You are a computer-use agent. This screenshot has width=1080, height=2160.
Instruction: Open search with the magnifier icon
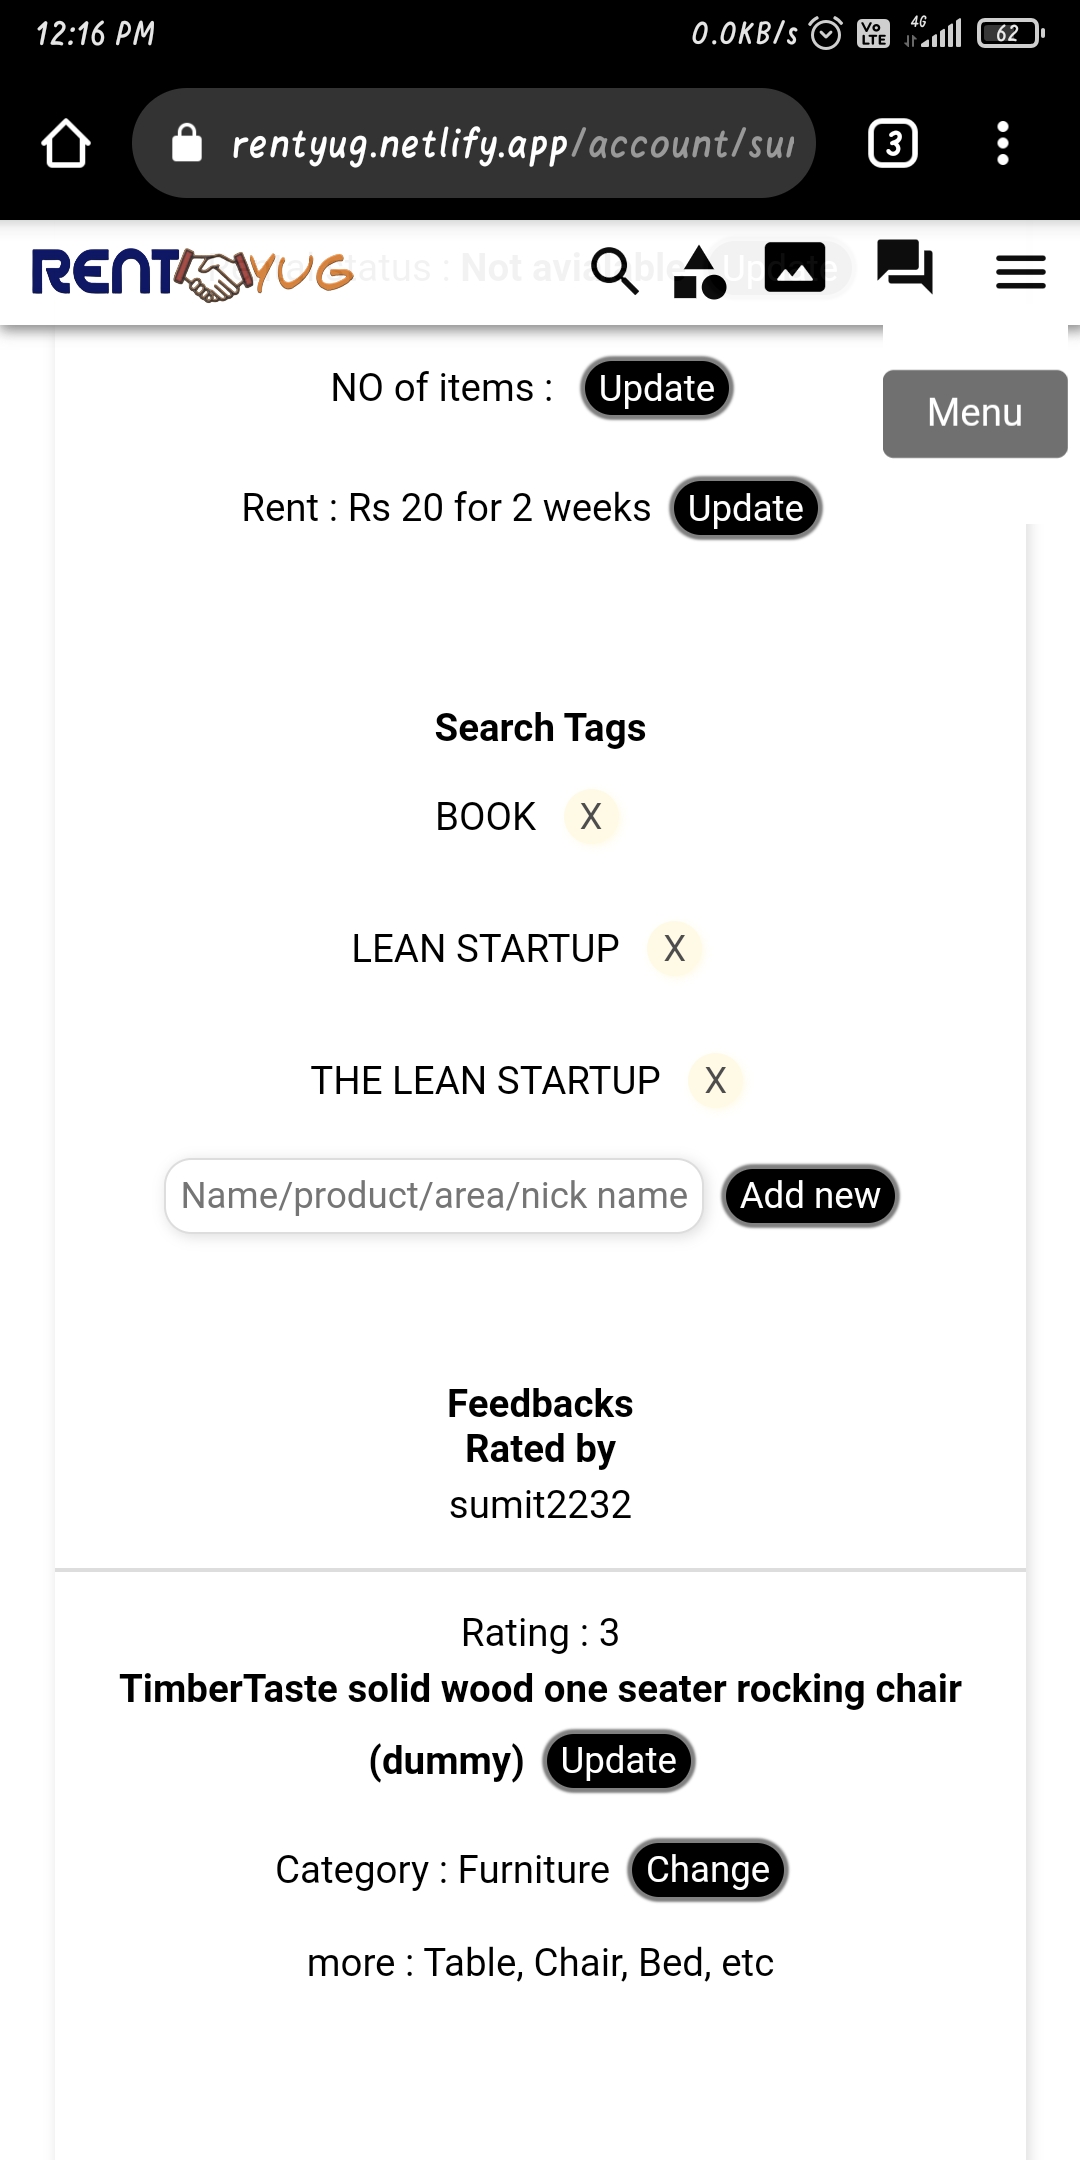[x=614, y=271]
